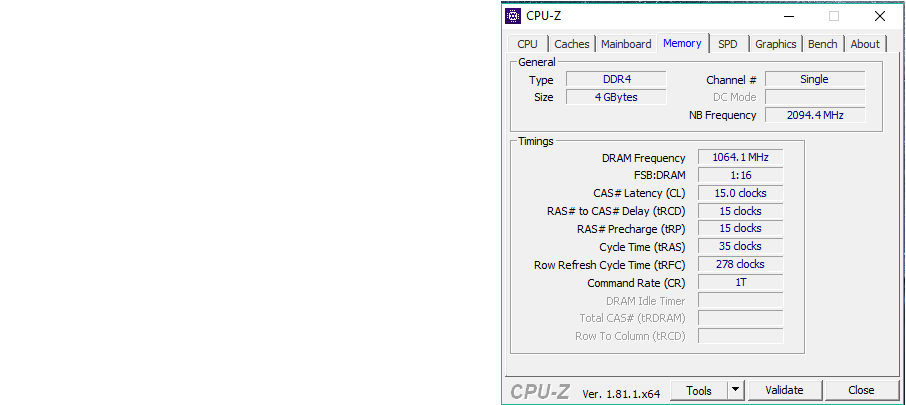The image size is (906, 405).
Task: Expand the Tools dropdown arrow
Action: click(736, 391)
